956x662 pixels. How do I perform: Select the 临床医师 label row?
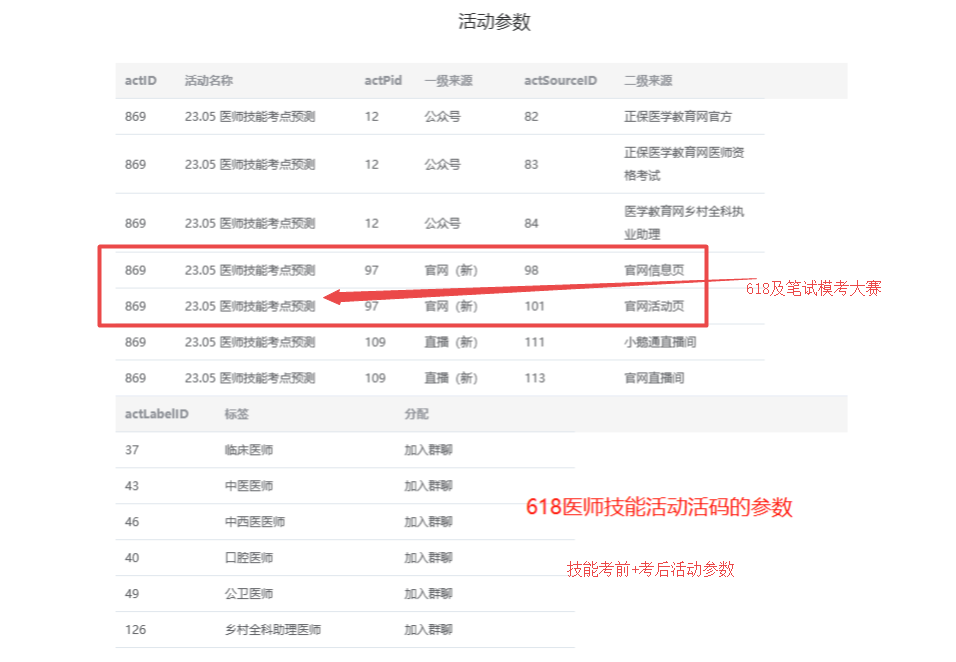pos(248,450)
